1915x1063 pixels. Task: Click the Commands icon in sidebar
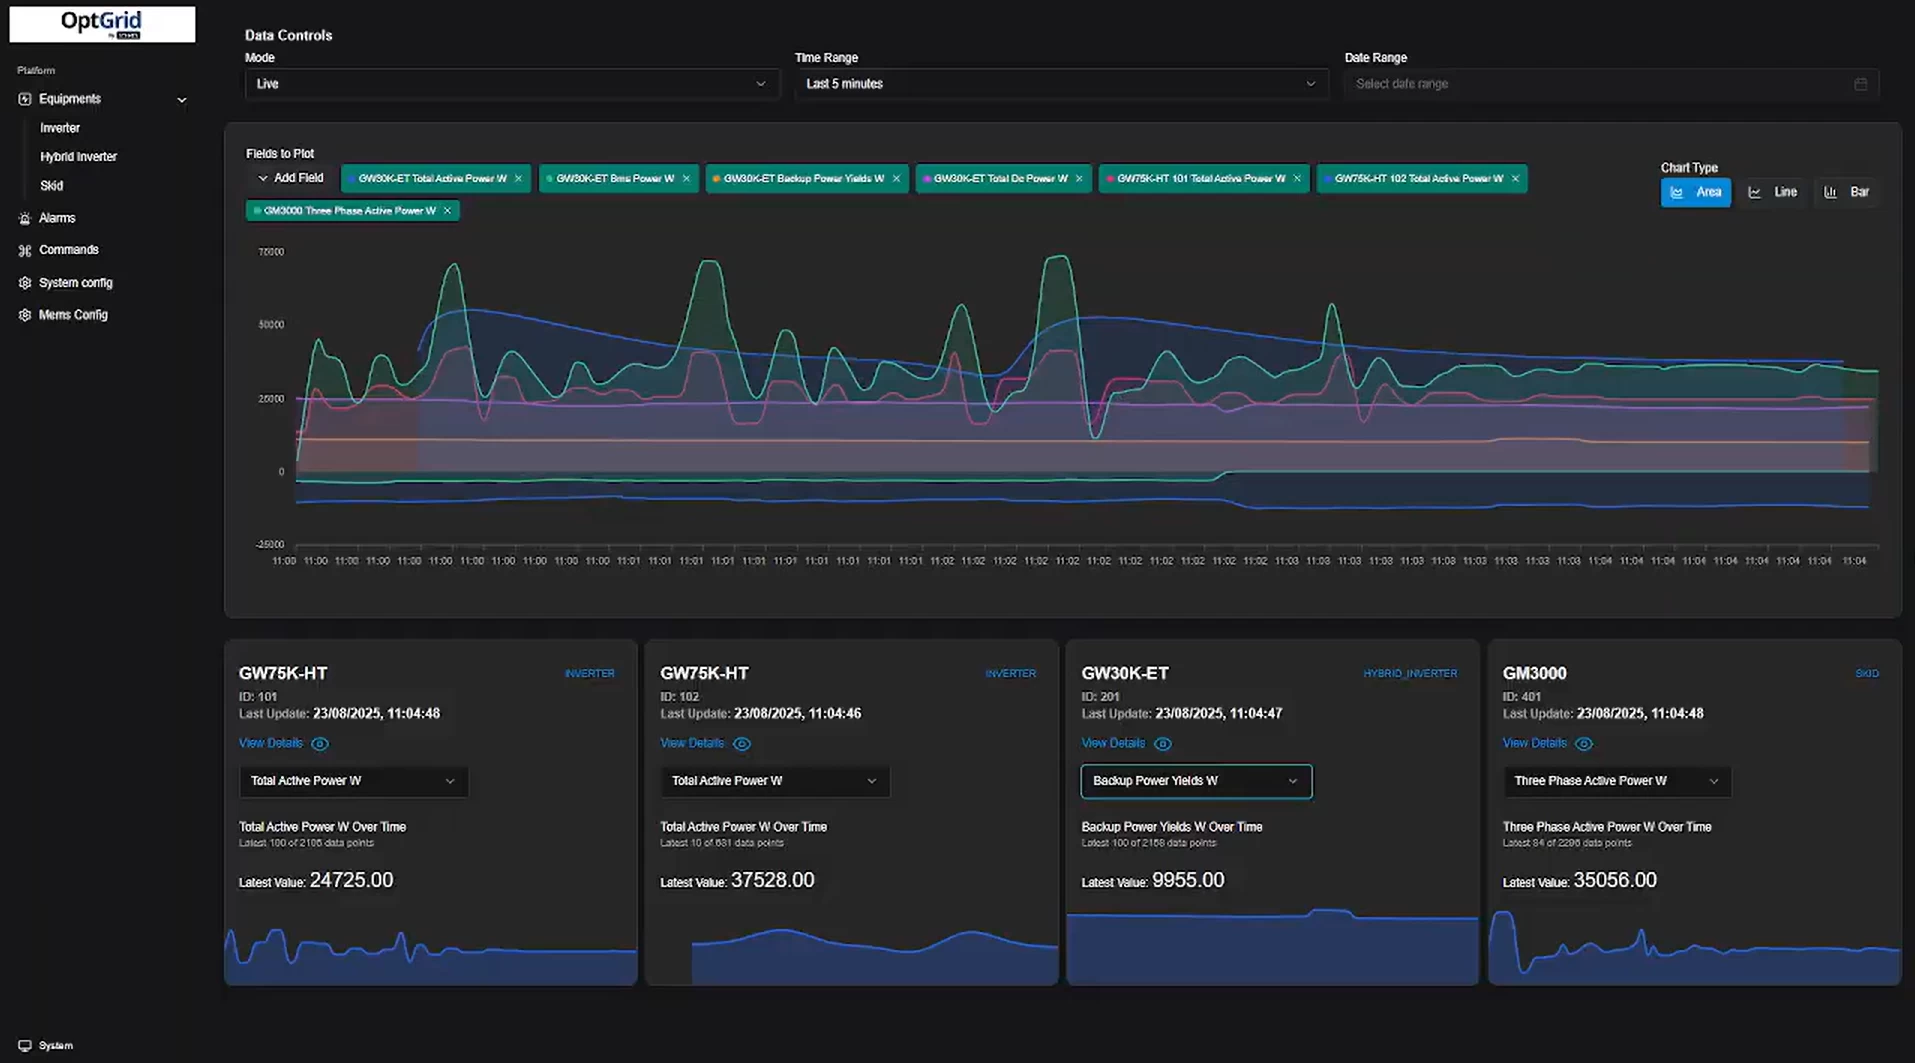click(x=25, y=250)
